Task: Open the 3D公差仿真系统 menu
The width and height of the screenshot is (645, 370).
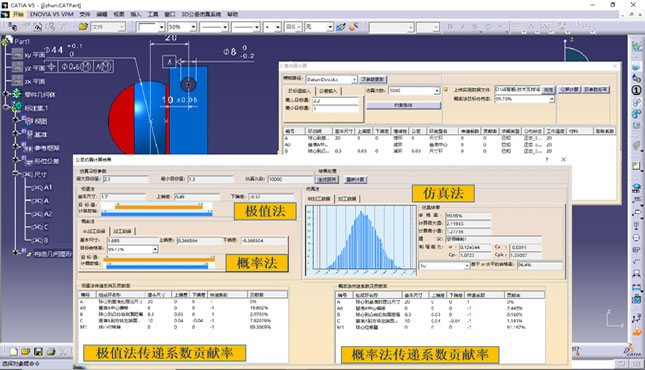Action: tap(201, 14)
